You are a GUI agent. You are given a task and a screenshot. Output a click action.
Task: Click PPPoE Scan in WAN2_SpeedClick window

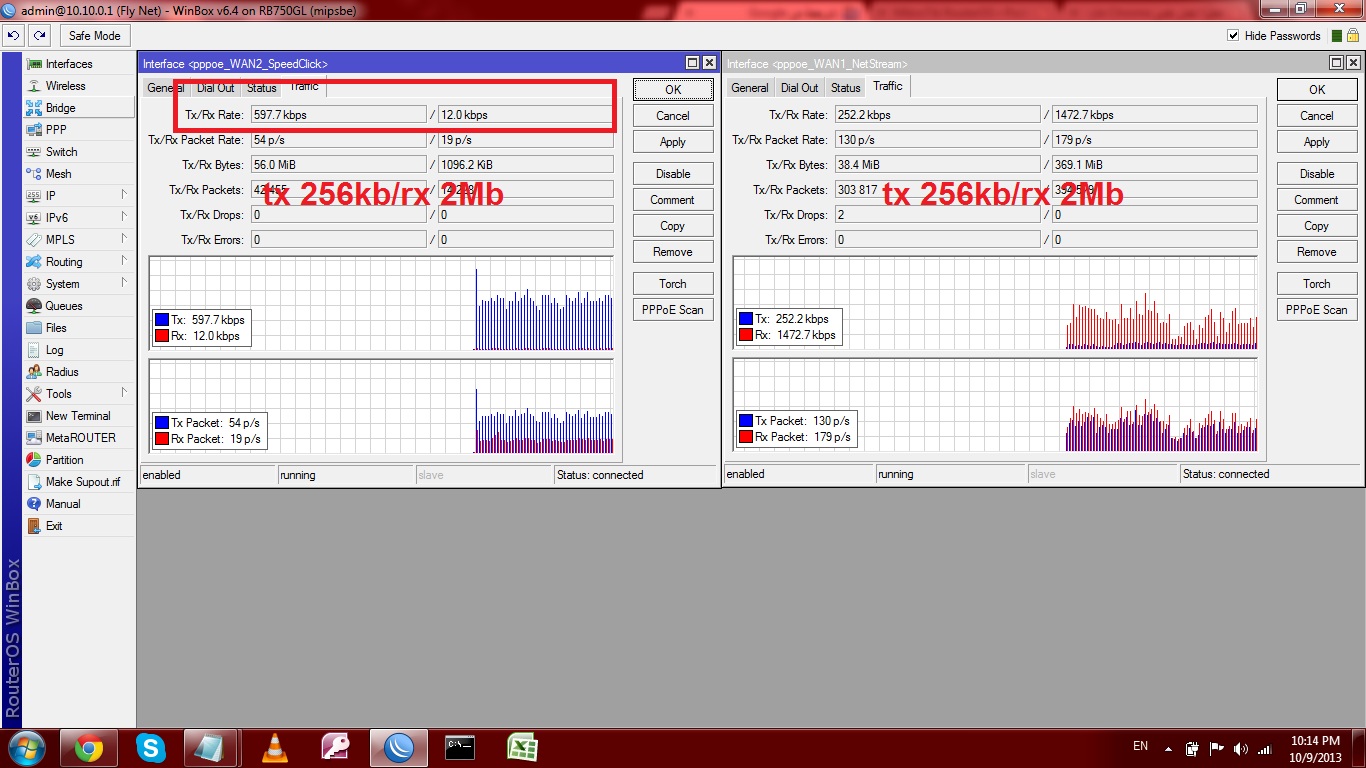click(x=673, y=310)
